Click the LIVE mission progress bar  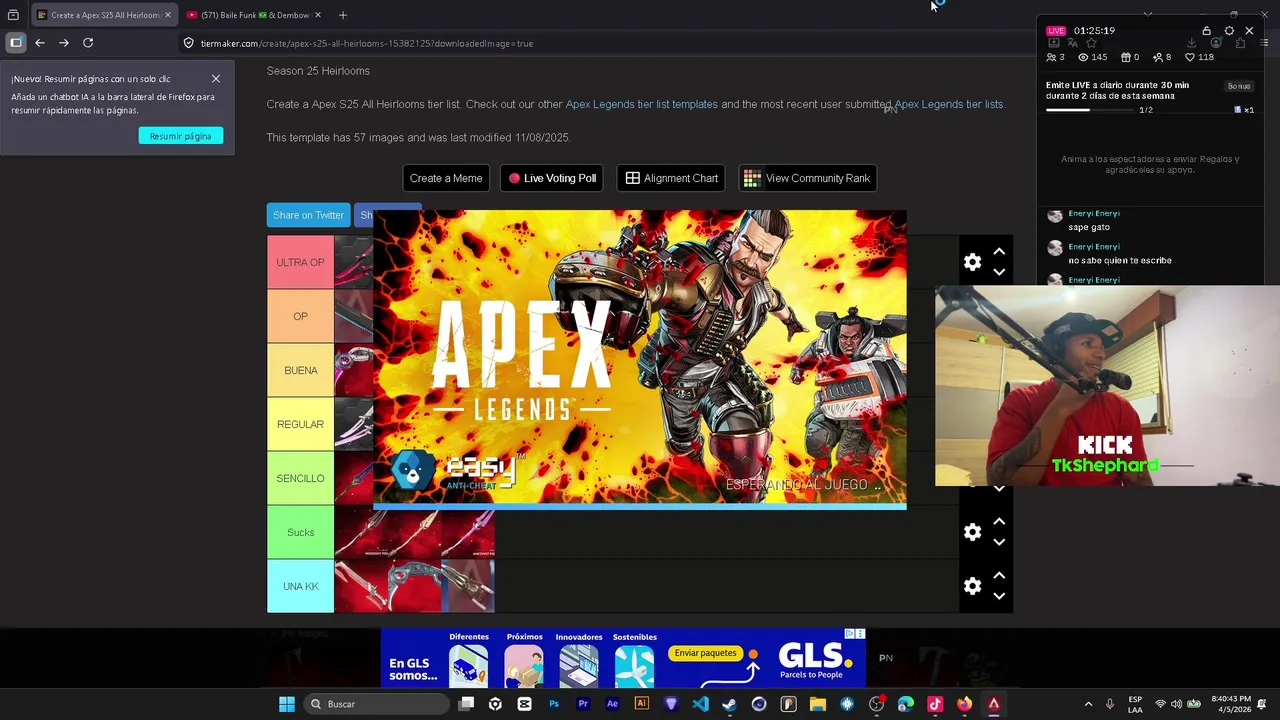click(1090, 110)
